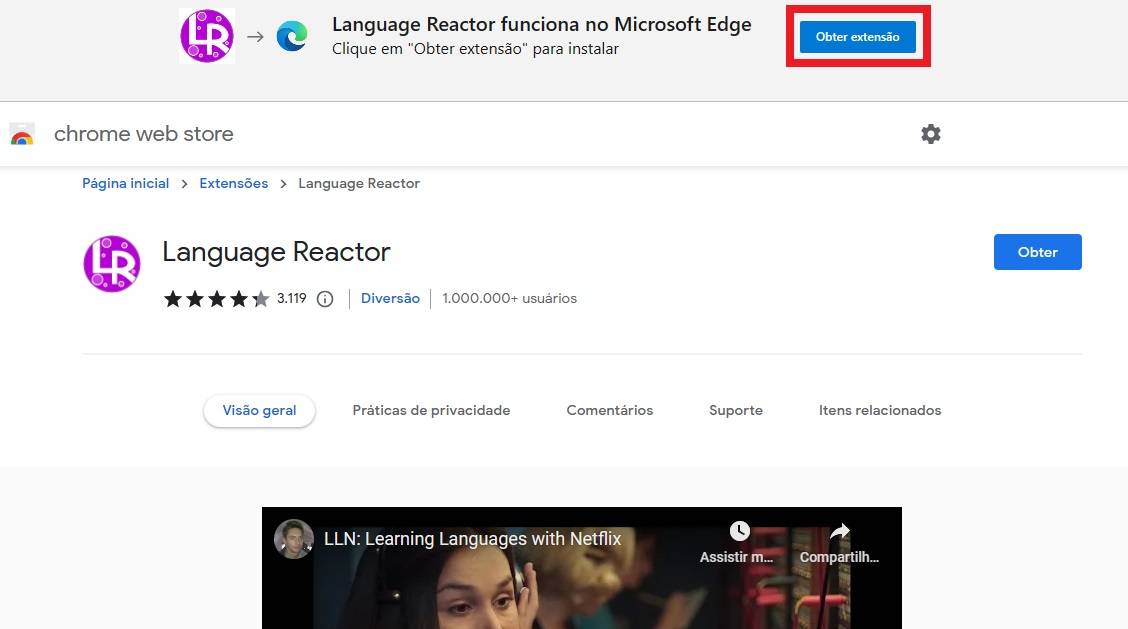Open the Diversão category link
Viewport: 1128px width, 629px height.
[390, 299]
